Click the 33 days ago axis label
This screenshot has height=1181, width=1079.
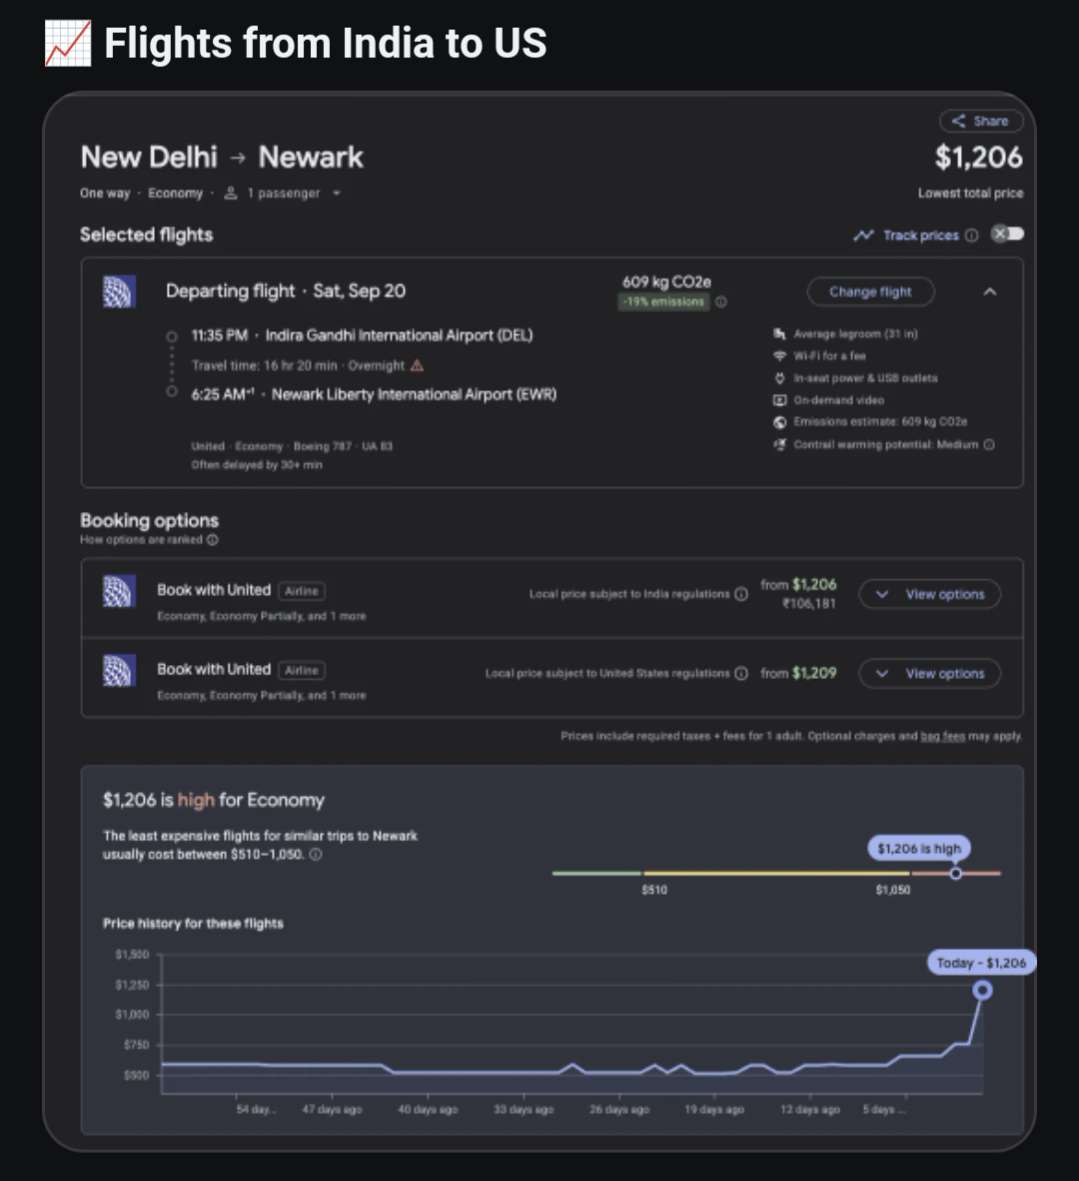click(523, 1109)
